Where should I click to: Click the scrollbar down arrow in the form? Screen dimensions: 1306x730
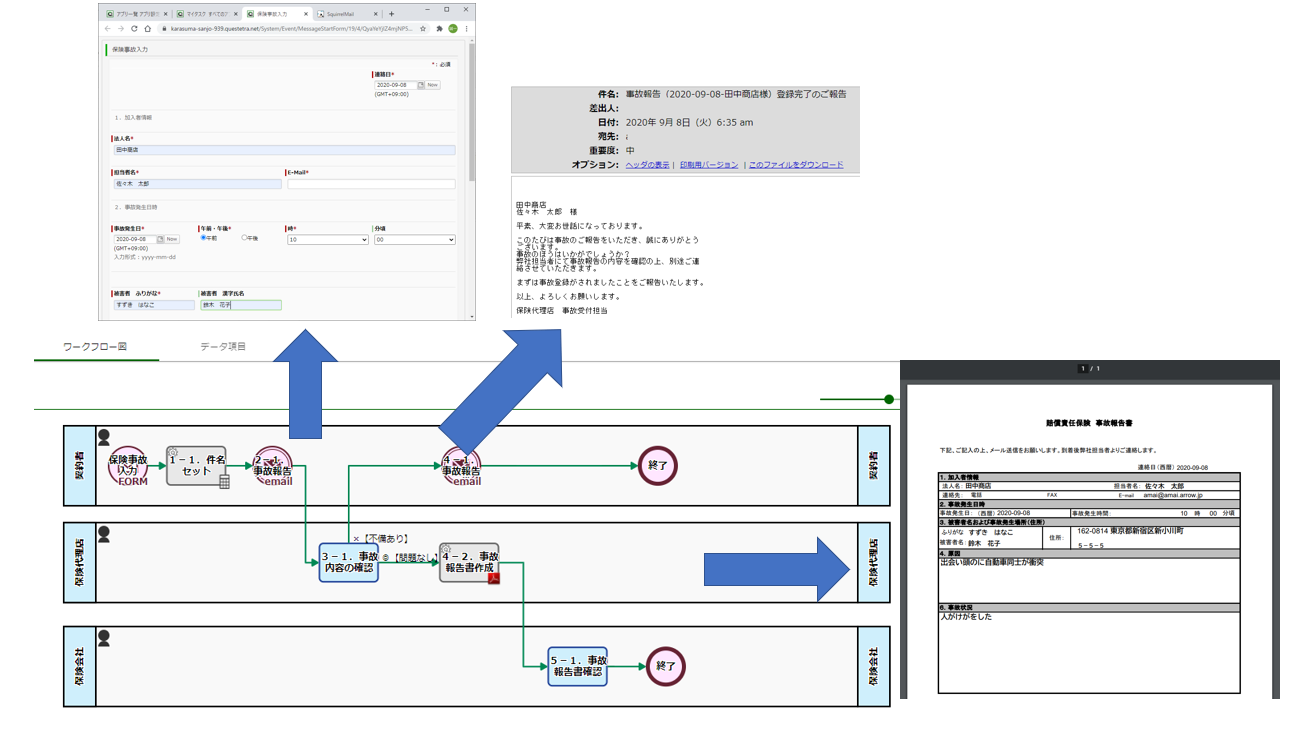tap(472, 317)
